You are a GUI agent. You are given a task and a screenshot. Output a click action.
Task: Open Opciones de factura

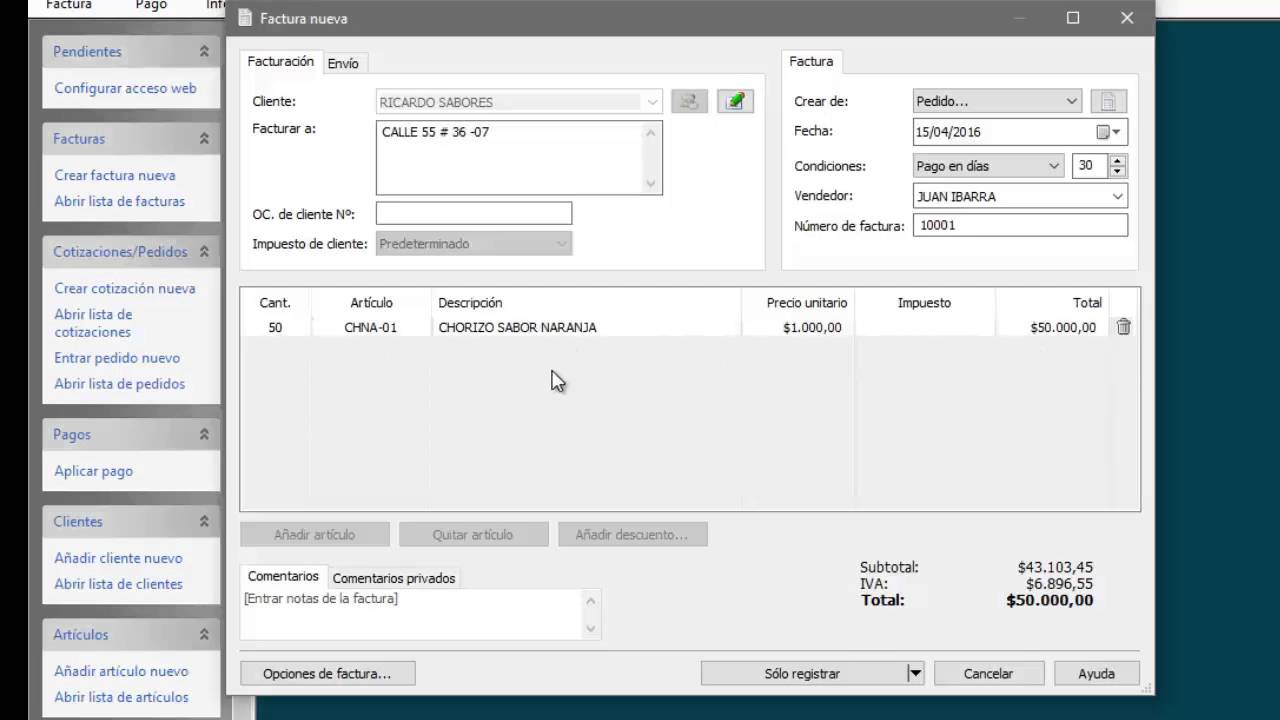pos(327,674)
